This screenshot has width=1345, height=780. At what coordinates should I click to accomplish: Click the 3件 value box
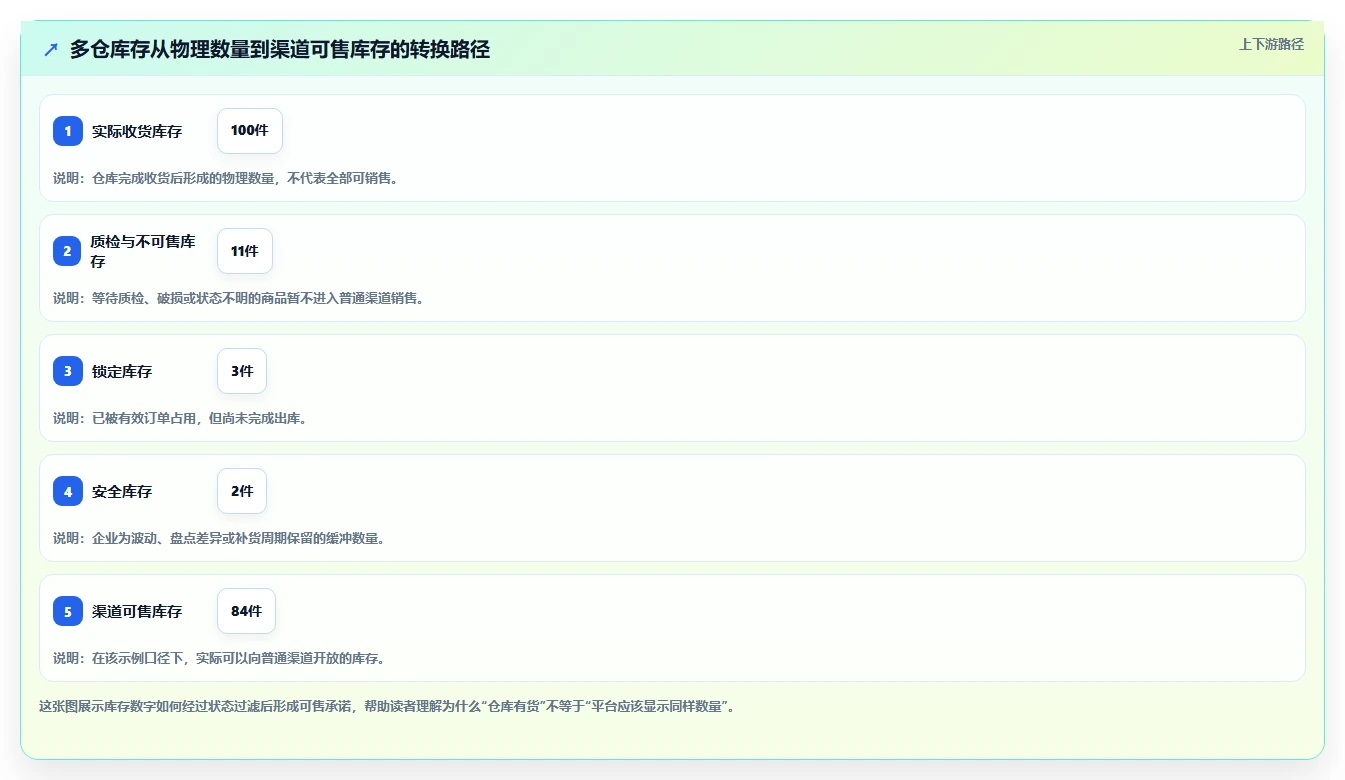[242, 371]
